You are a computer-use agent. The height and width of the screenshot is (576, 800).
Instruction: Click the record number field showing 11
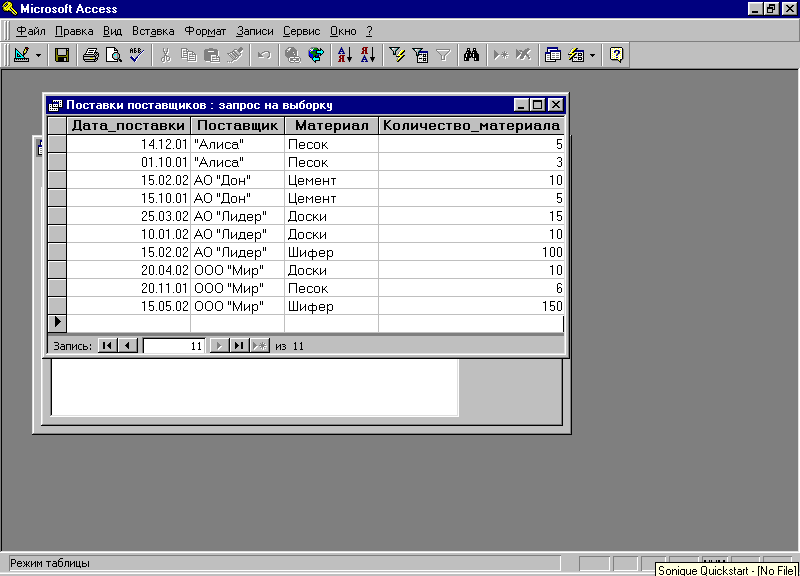[174, 346]
